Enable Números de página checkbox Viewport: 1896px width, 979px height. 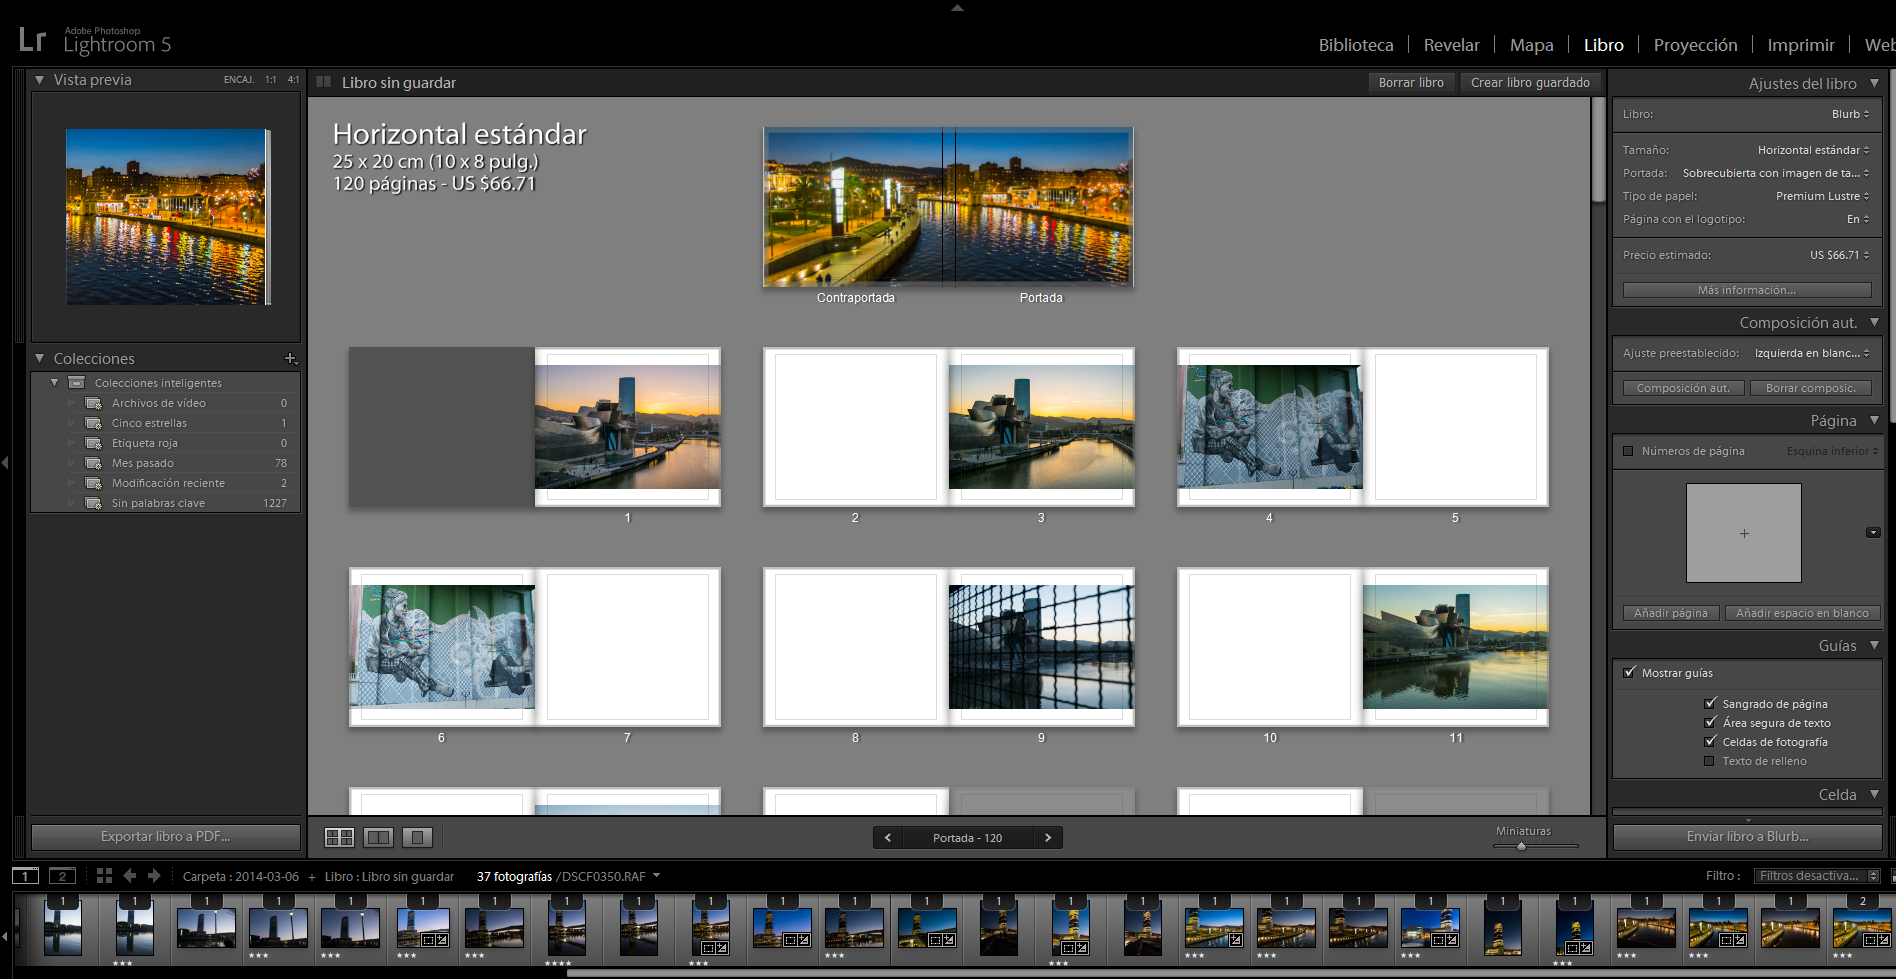[1628, 451]
